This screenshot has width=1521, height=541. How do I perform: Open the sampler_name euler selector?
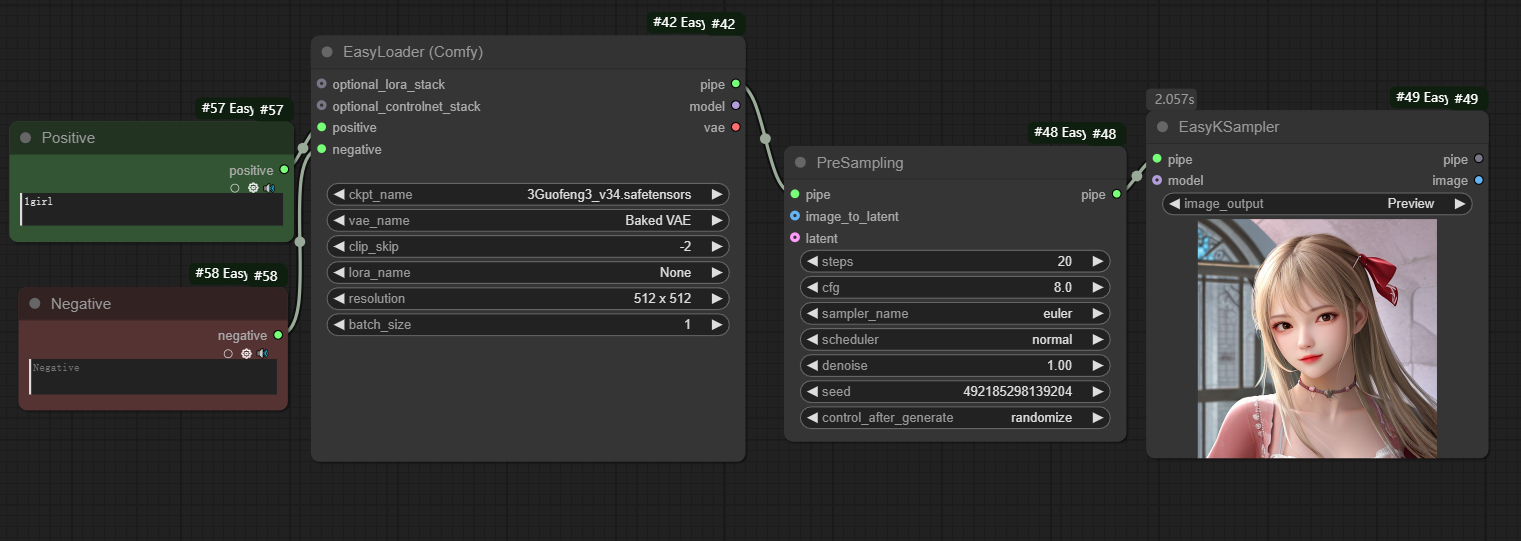(x=956, y=313)
